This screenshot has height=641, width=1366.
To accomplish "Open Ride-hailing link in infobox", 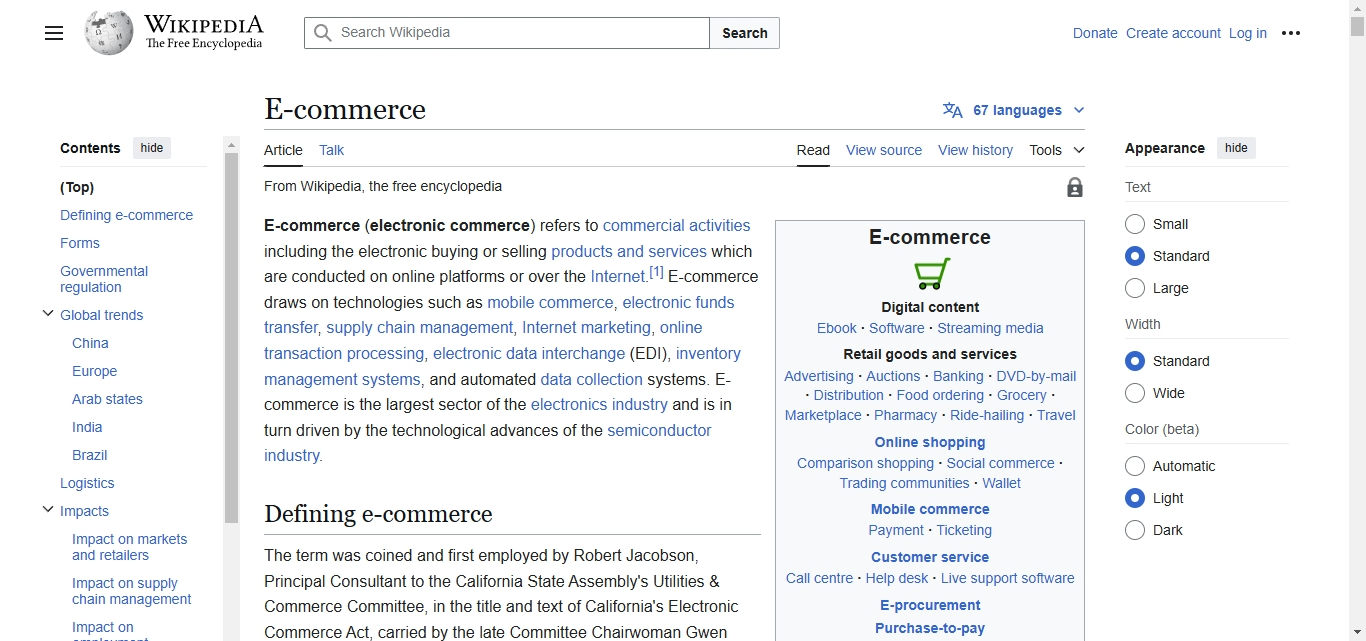I will (x=987, y=415).
